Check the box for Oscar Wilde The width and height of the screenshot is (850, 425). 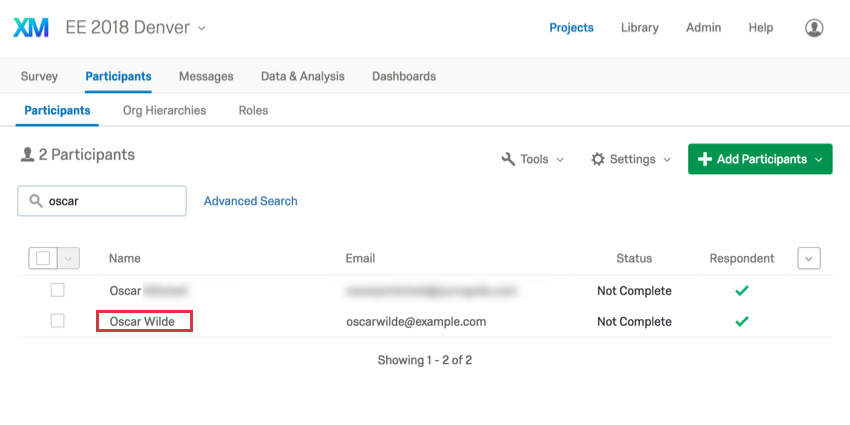(x=57, y=321)
